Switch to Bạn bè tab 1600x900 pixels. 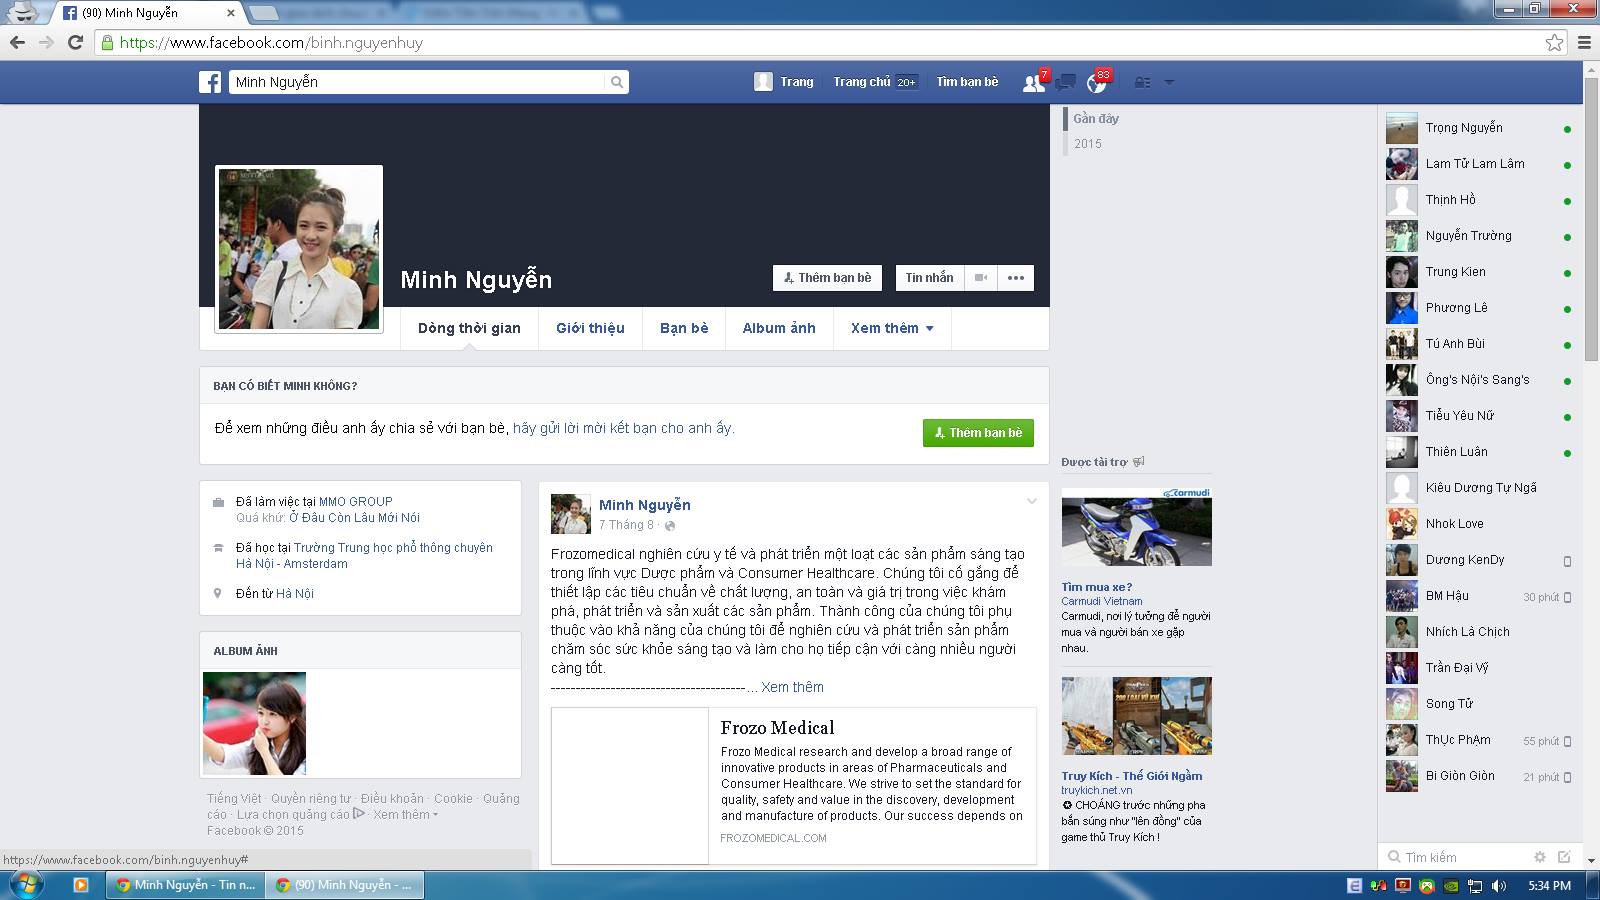point(684,328)
